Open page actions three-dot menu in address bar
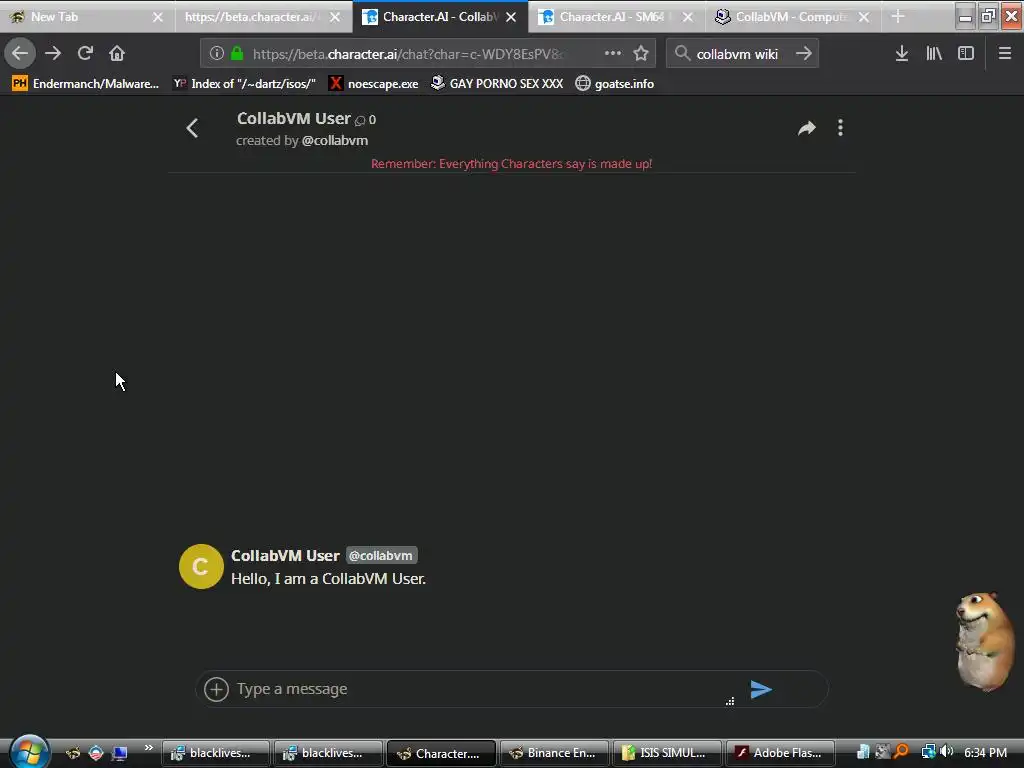1024x768 pixels. [613, 54]
